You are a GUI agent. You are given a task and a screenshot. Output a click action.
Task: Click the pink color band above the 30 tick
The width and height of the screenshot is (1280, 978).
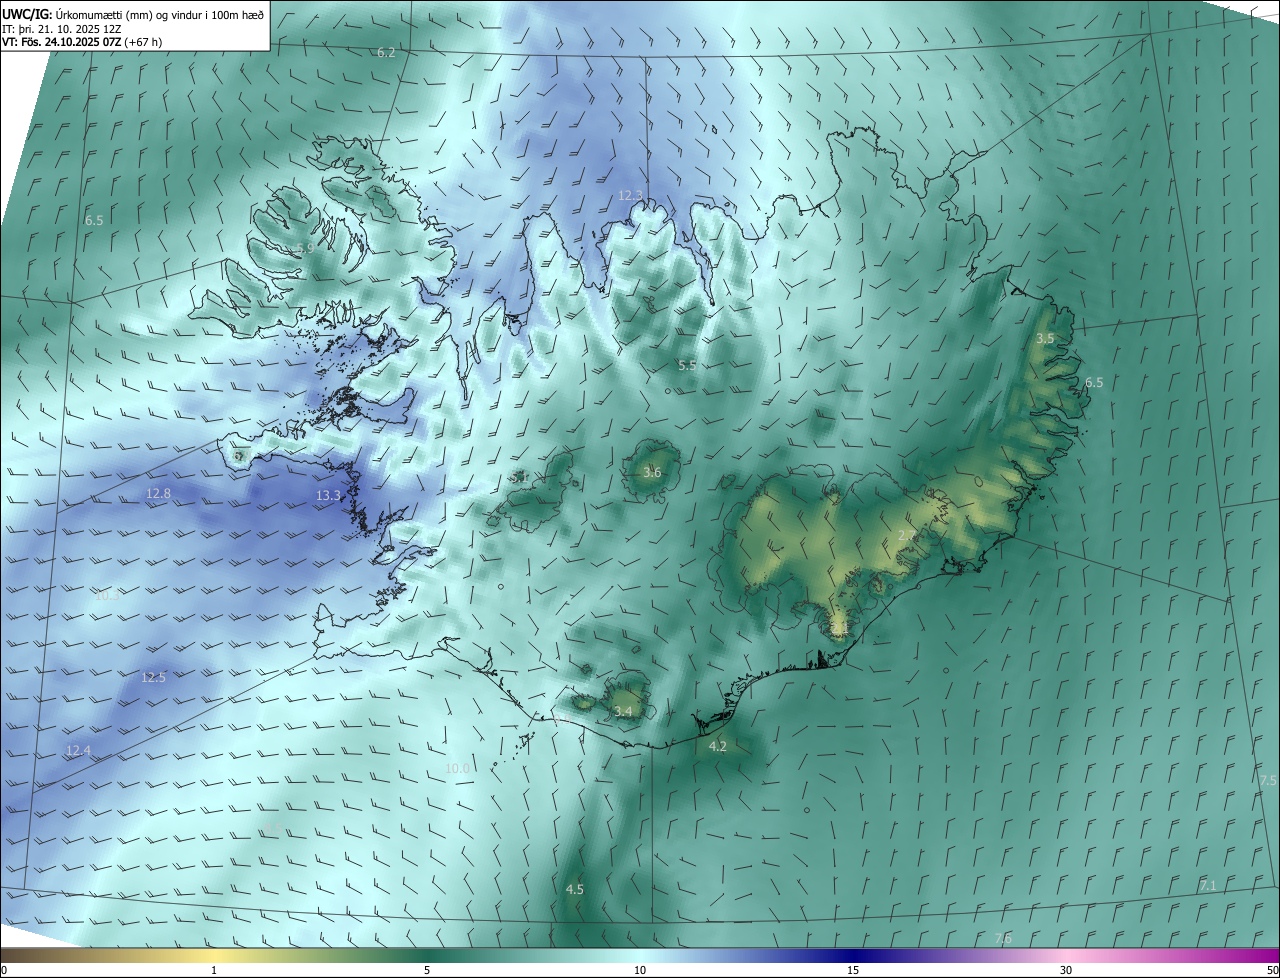1066,955
